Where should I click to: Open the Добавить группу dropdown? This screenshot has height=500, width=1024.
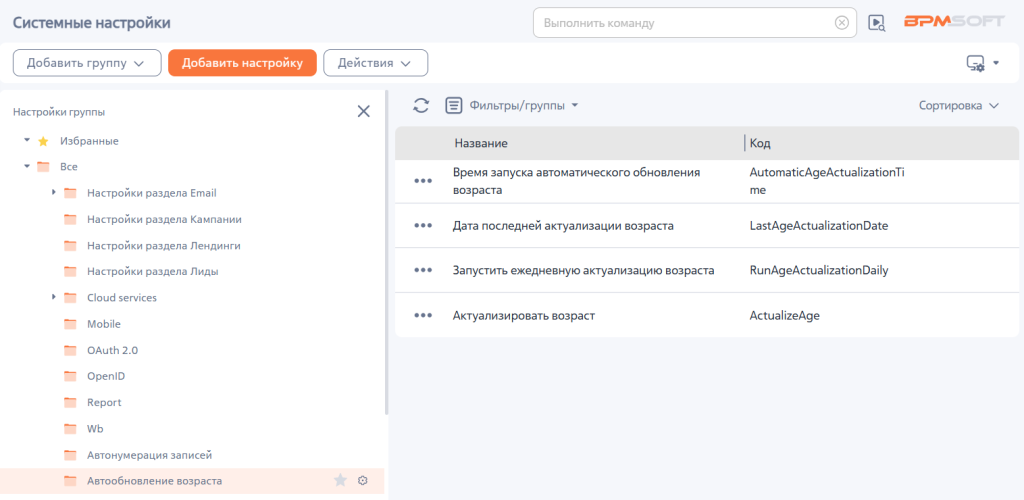click(x=87, y=63)
